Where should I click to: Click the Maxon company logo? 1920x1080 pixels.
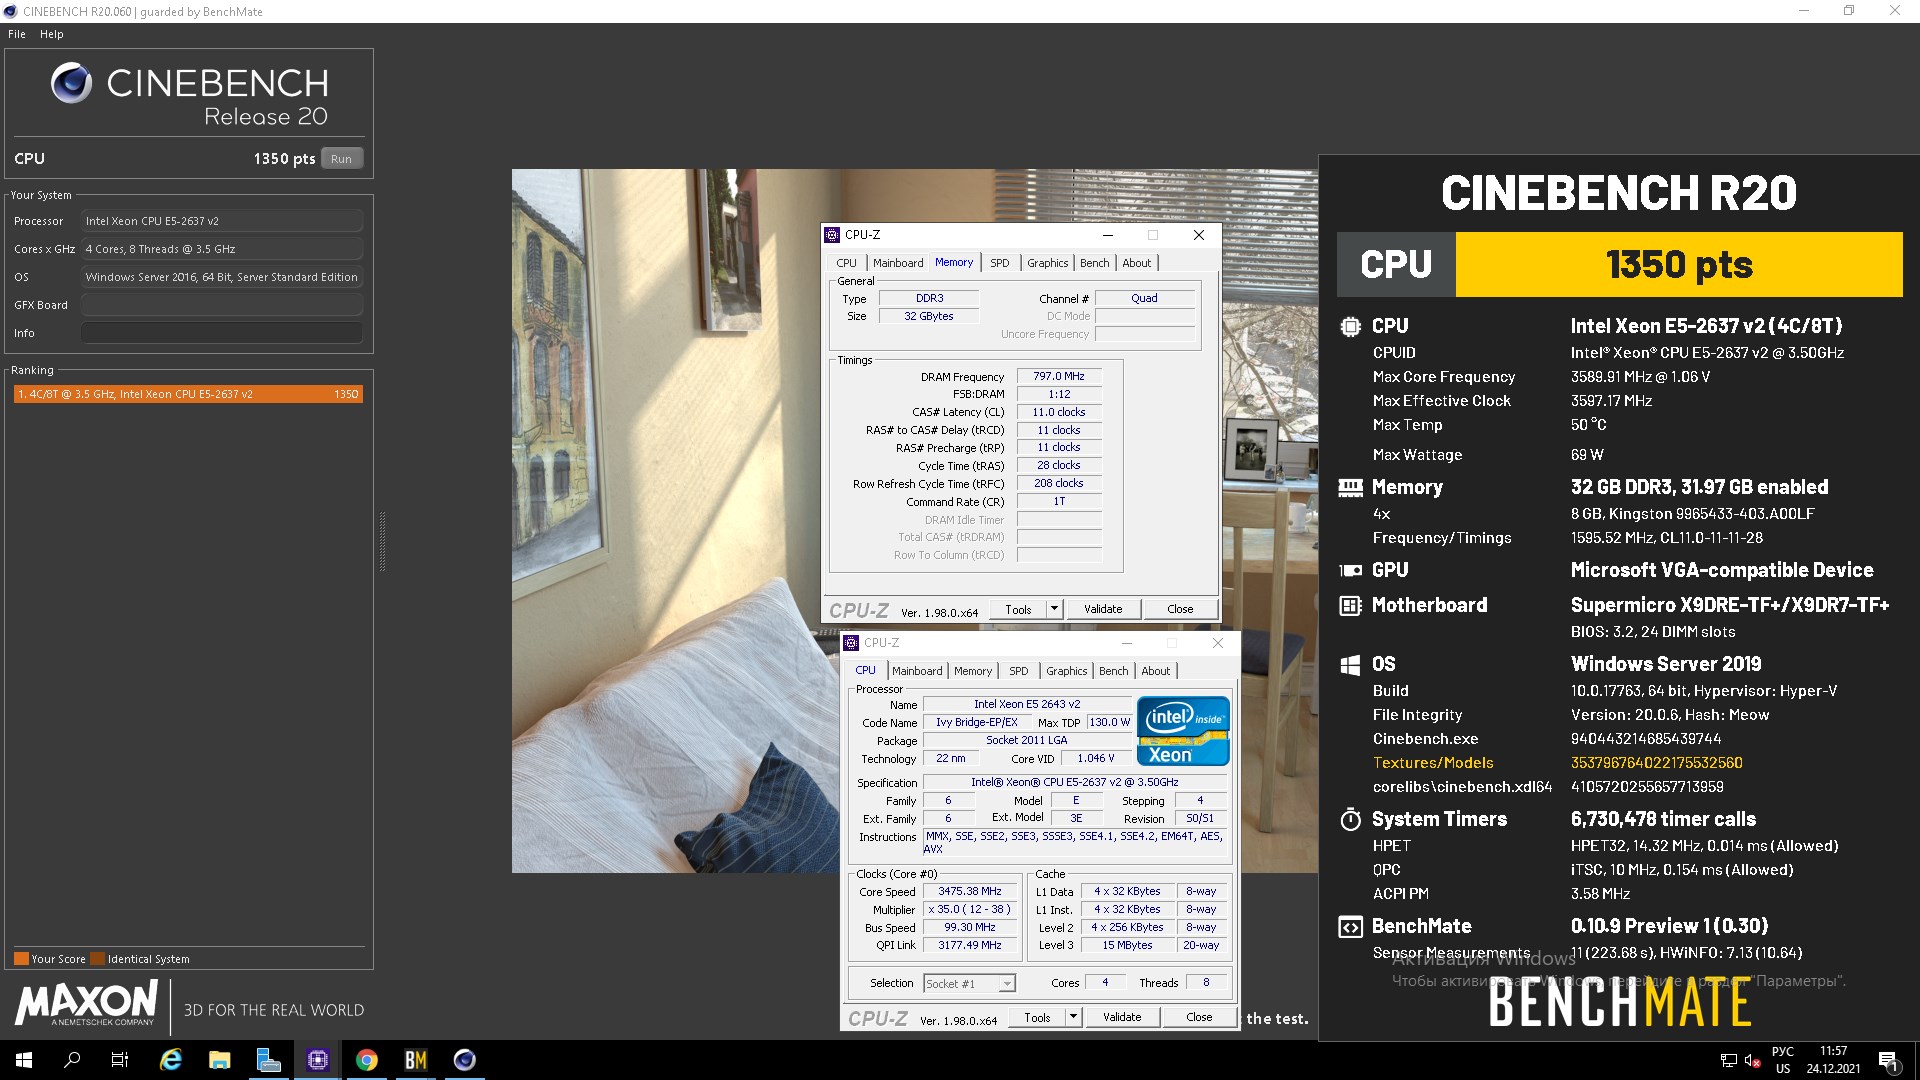(x=86, y=1003)
